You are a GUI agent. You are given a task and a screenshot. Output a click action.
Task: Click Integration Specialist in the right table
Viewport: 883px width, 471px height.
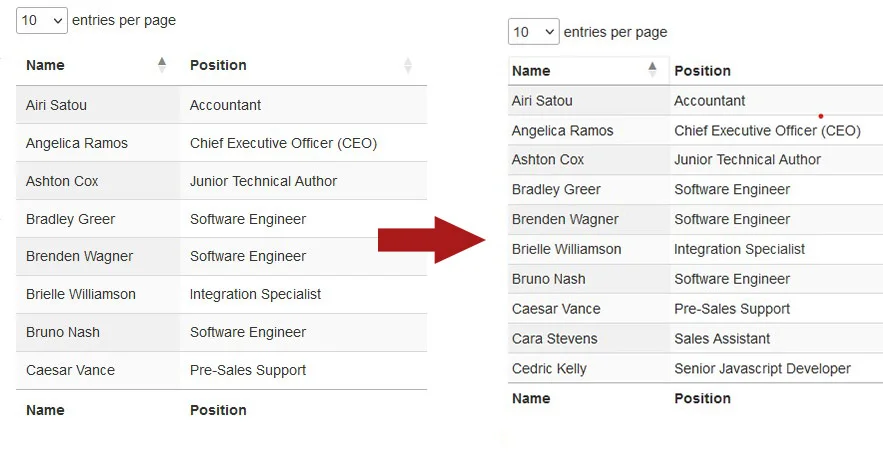(739, 249)
